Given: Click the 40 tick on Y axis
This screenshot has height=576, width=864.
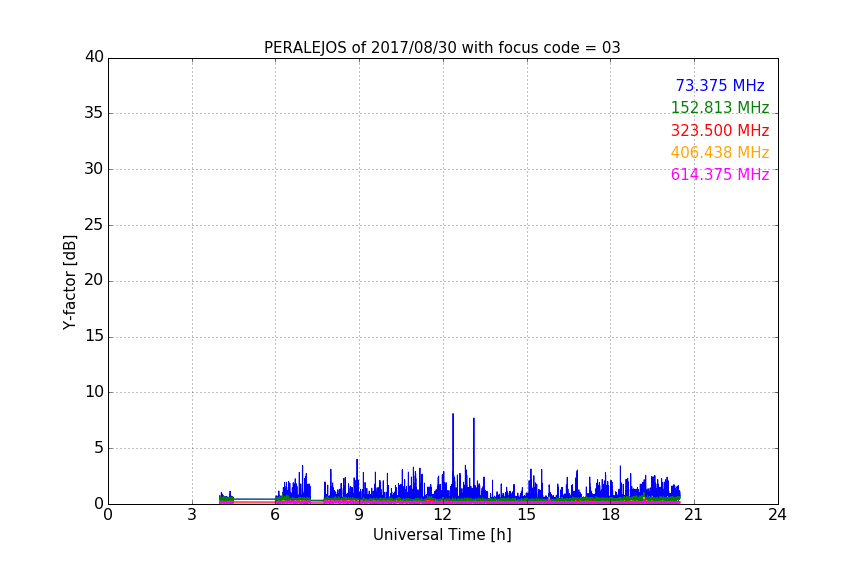Looking at the screenshot, I should tap(94, 57).
